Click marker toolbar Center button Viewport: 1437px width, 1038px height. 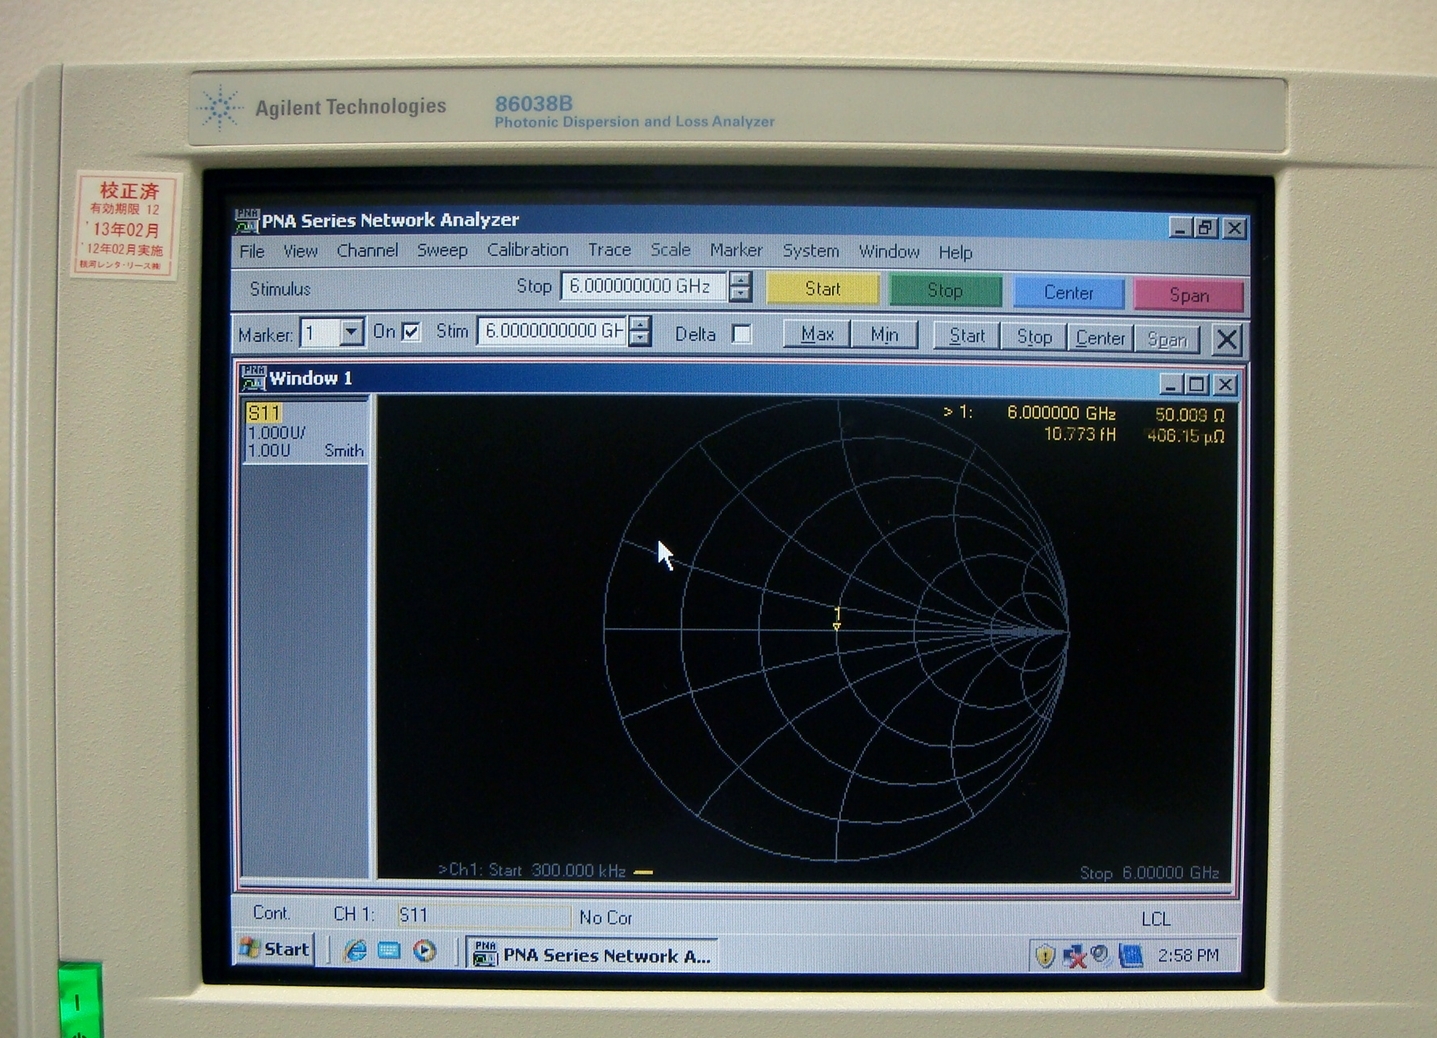(1100, 339)
